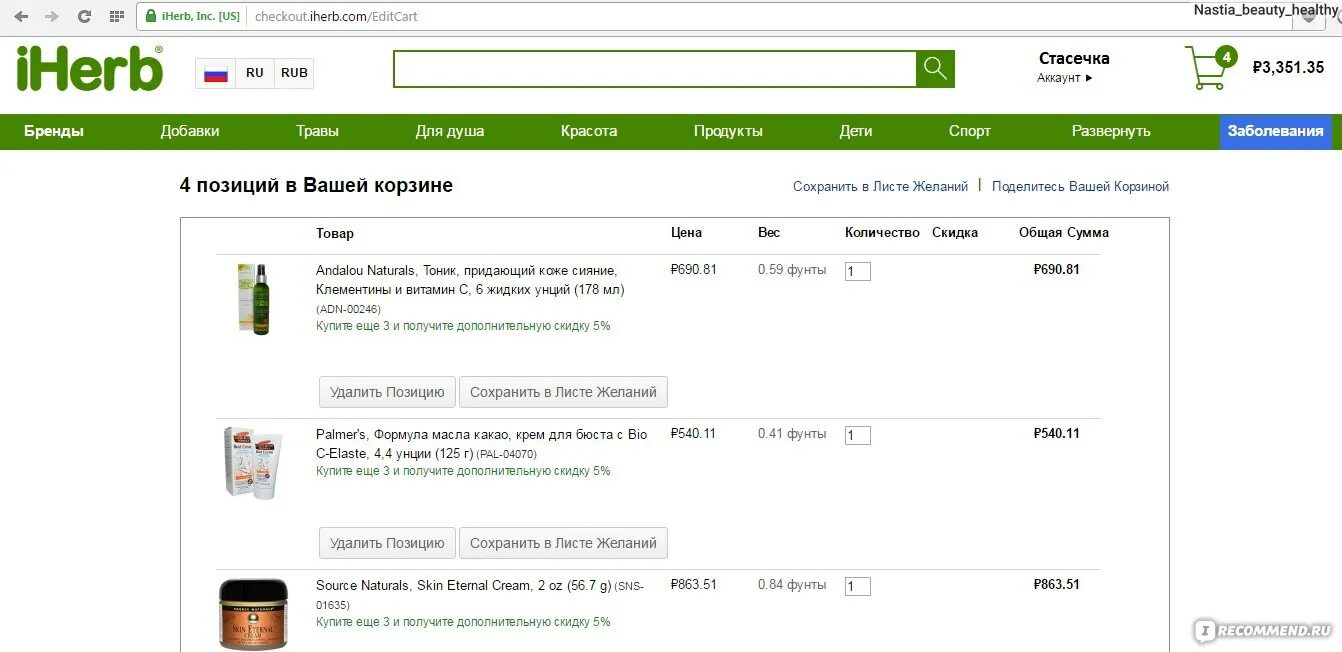Image resolution: width=1342 pixels, height=652 pixels.
Task: Open the shopping cart icon
Action: (x=1205, y=69)
